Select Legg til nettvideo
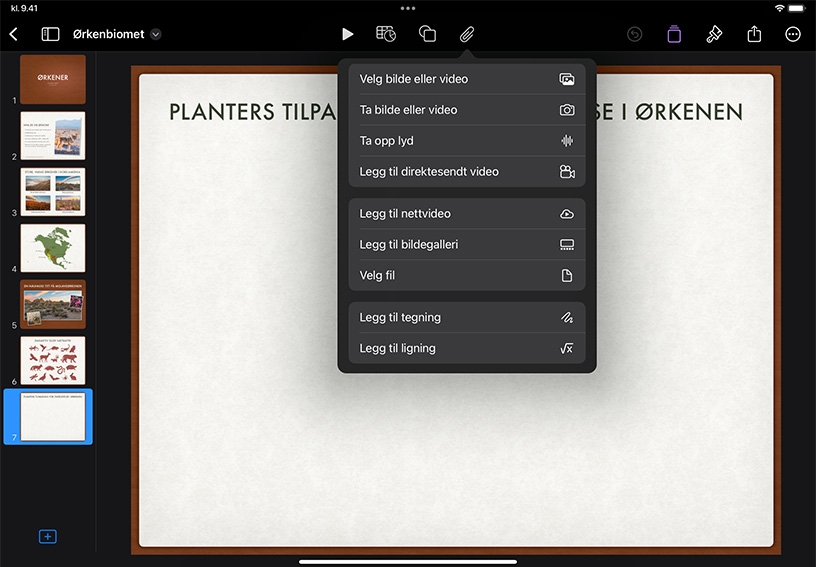 [467, 214]
